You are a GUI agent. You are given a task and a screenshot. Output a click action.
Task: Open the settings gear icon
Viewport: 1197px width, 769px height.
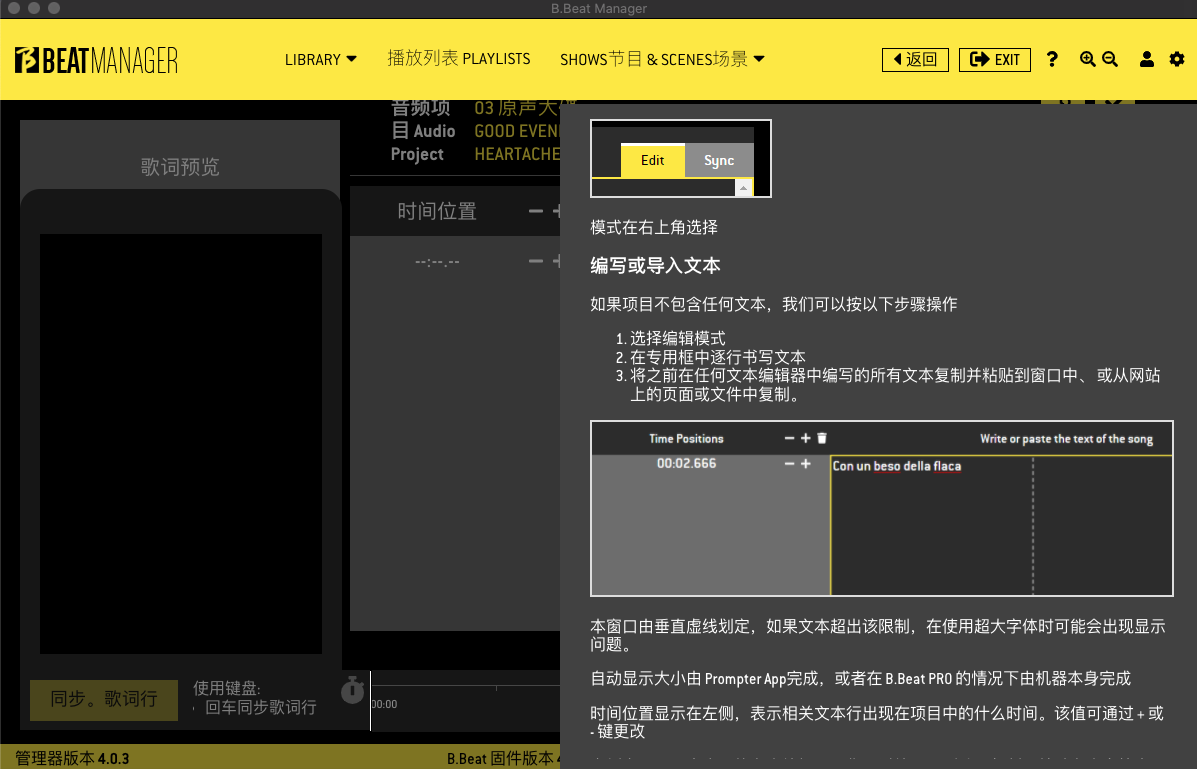[x=1177, y=60]
